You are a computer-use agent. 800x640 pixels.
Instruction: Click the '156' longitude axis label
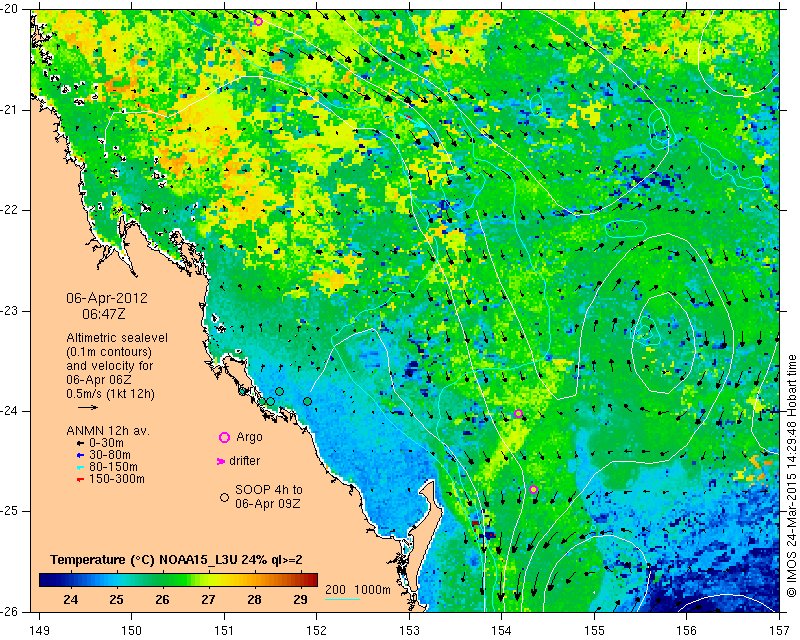tap(687, 631)
